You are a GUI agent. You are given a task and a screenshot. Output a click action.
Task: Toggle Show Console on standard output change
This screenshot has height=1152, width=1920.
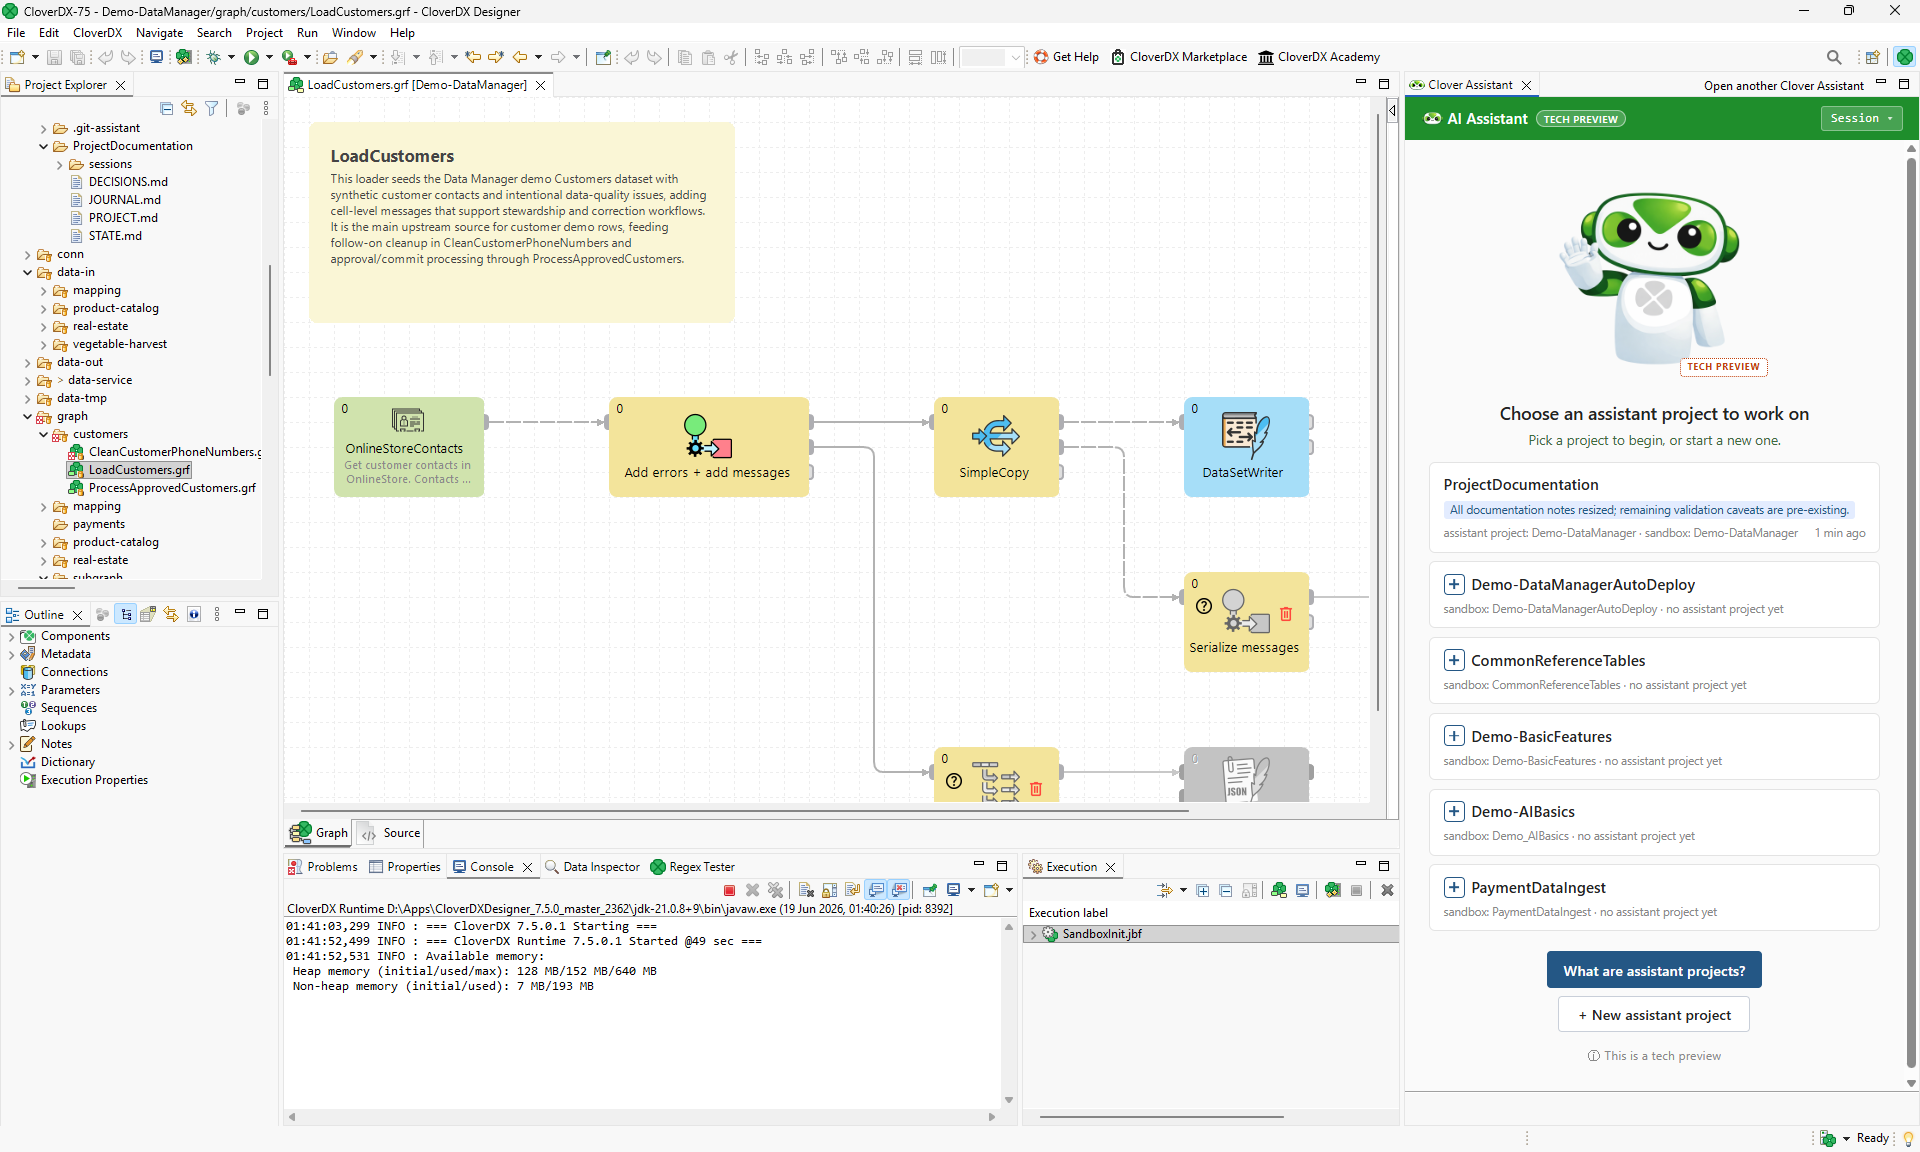click(x=876, y=890)
